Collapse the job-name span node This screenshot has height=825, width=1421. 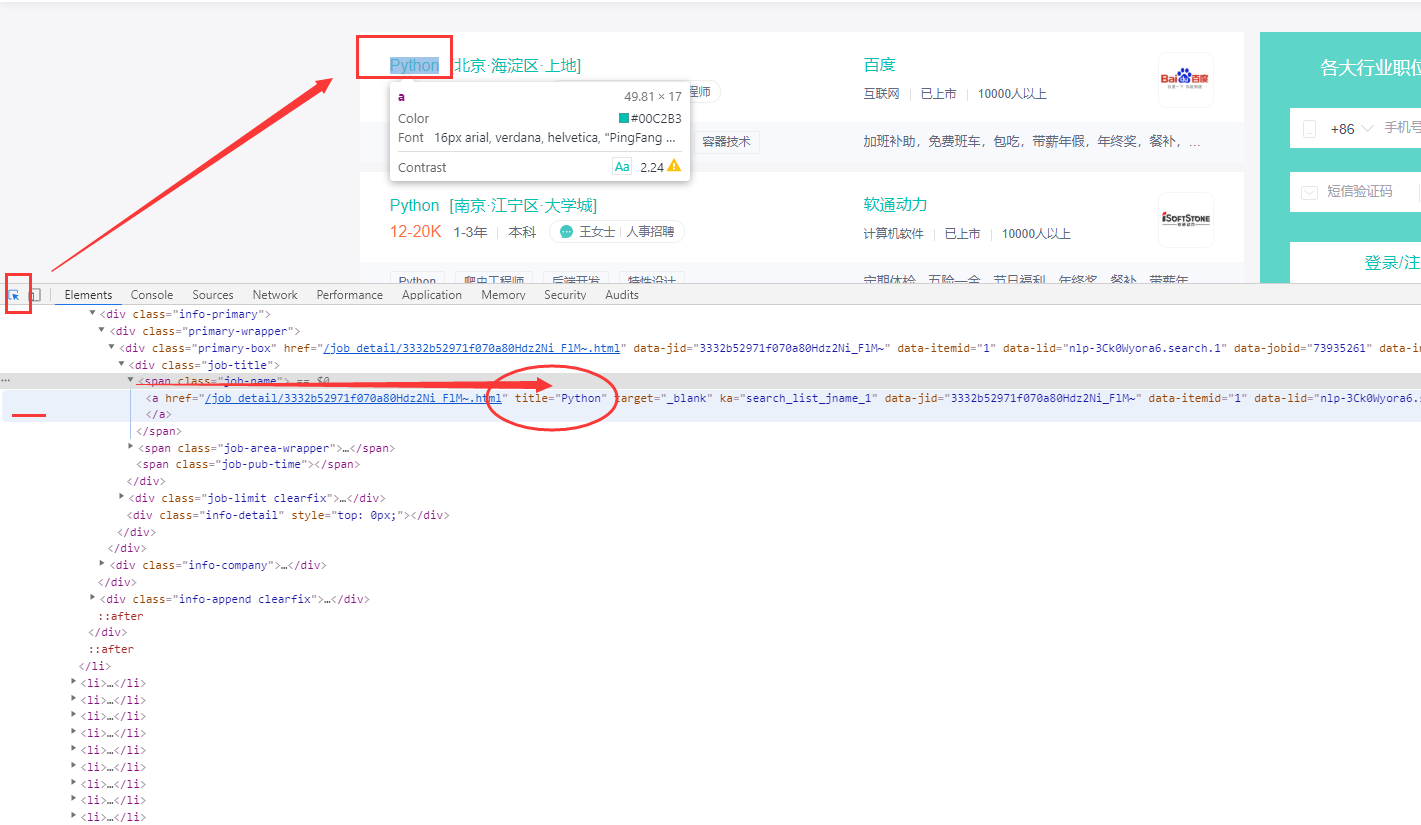130,381
